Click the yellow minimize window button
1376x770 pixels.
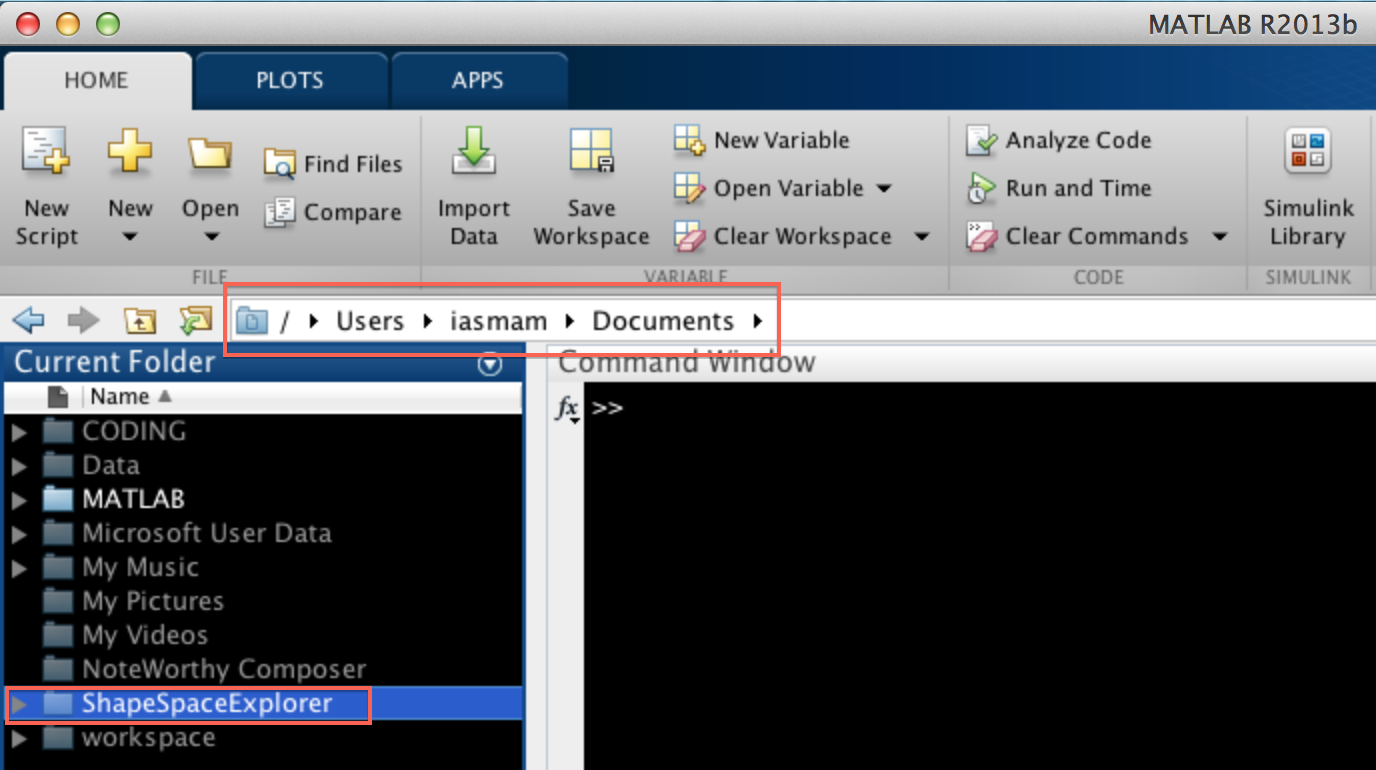67,22
